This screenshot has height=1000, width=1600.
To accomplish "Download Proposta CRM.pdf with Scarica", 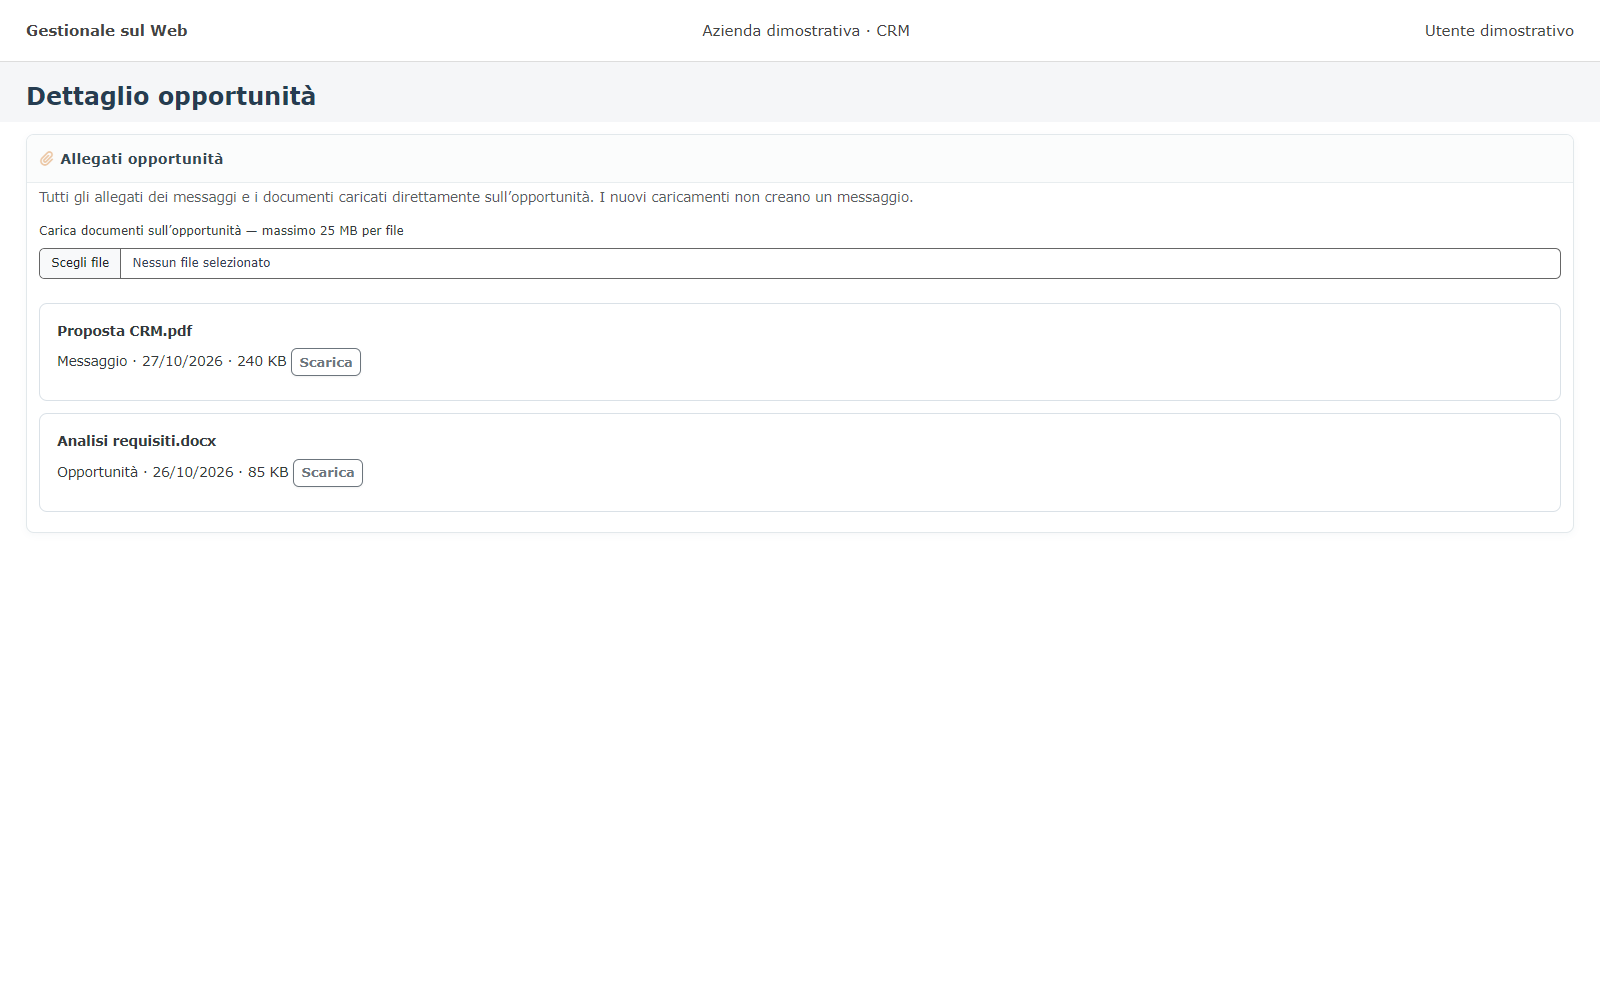I will (326, 362).
